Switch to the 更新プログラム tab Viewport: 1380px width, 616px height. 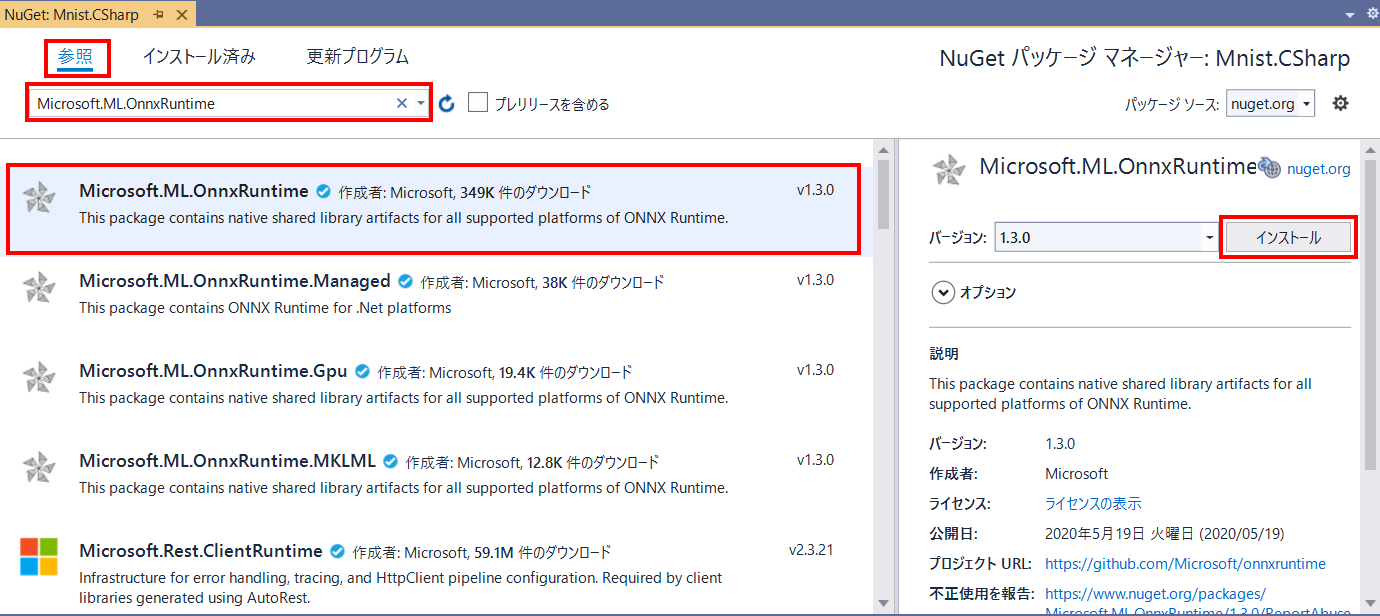pos(357,57)
